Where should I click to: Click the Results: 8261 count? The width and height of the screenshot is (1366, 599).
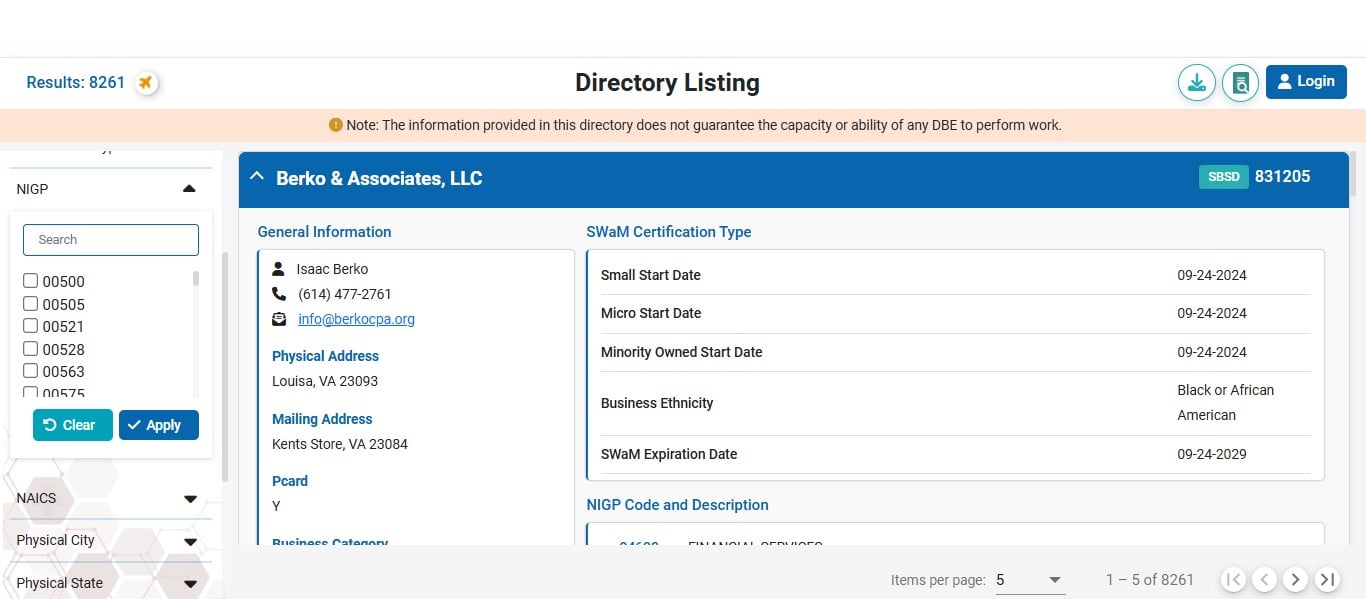point(75,82)
